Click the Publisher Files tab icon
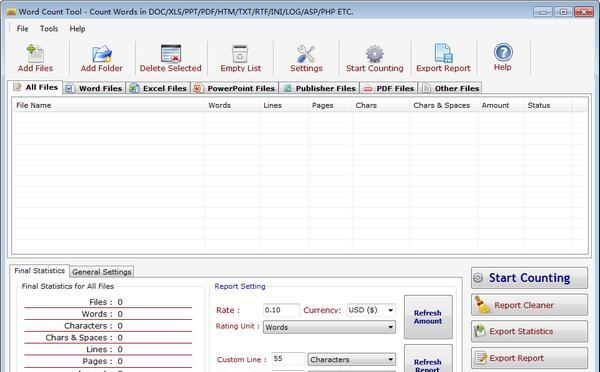Image resolution: width=600 pixels, height=372 pixels. click(x=287, y=88)
